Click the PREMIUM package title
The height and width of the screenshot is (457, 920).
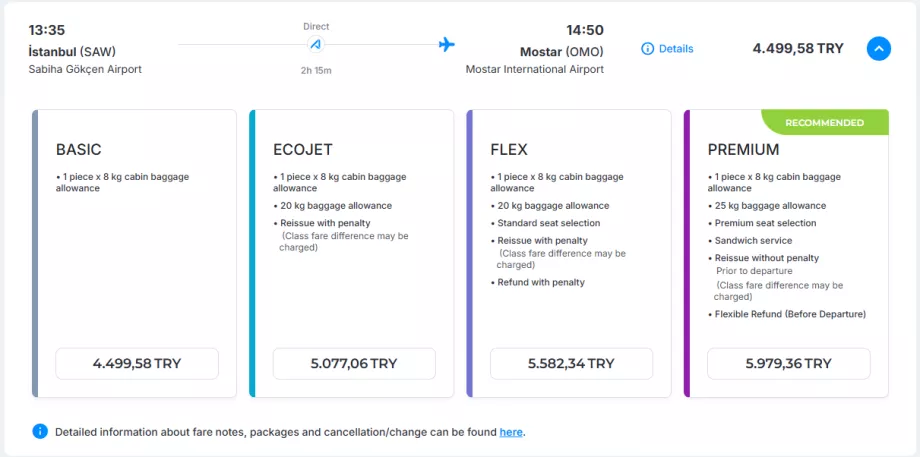click(743, 150)
